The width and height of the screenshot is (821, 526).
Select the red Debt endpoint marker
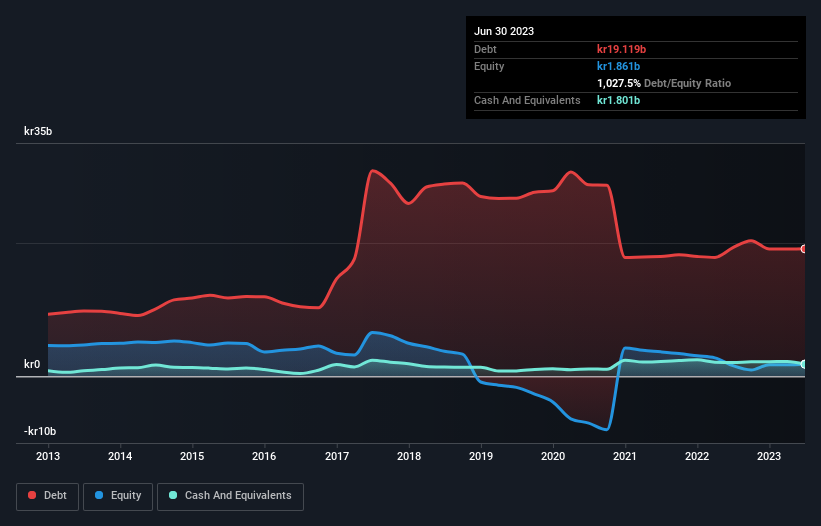coord(804,249)
